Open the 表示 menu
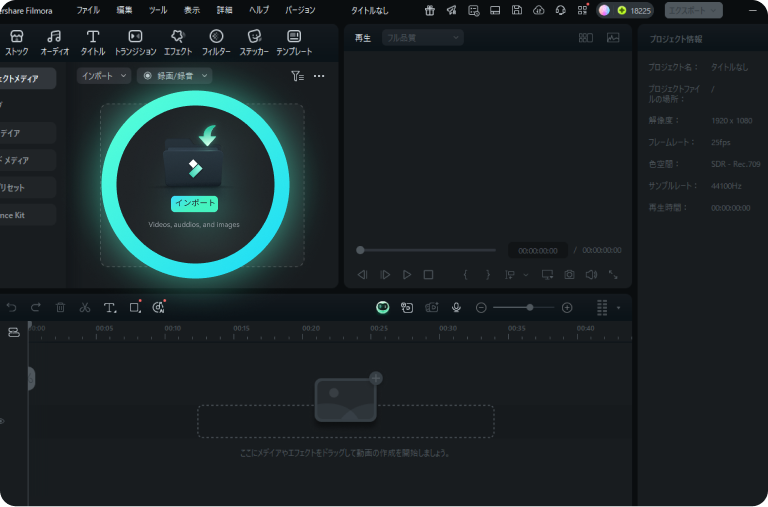 192,10
